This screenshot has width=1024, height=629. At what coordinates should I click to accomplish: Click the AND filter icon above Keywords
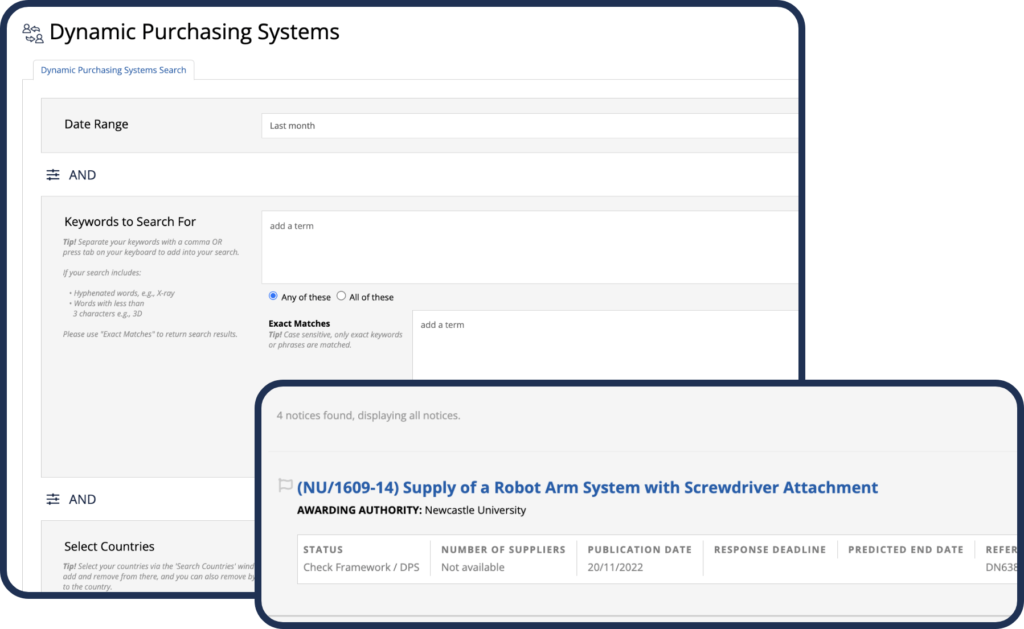click(53, 175)
